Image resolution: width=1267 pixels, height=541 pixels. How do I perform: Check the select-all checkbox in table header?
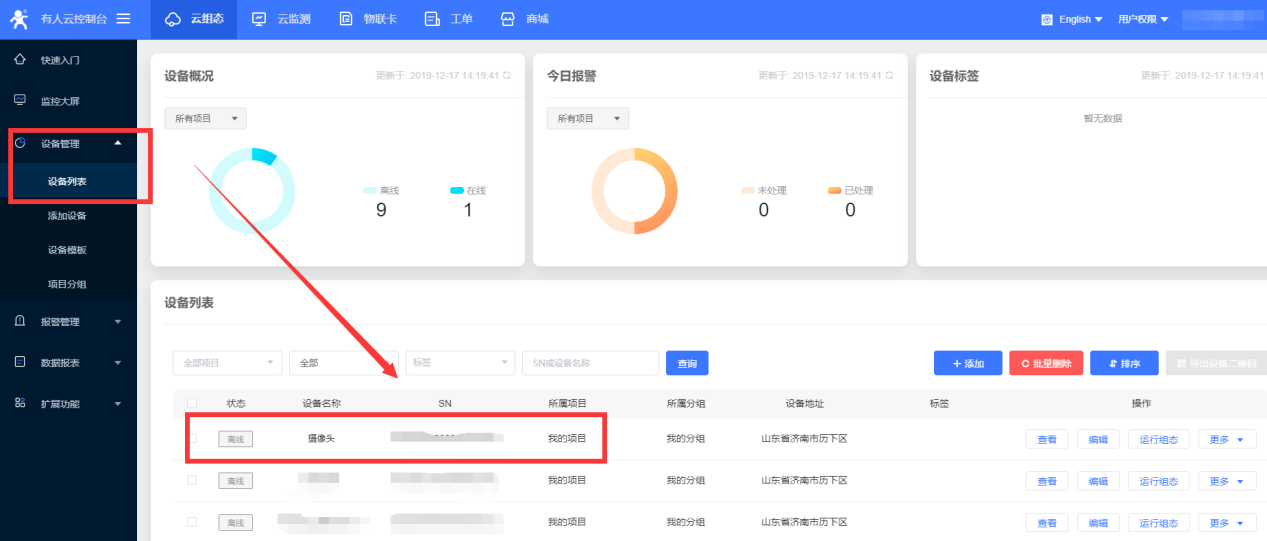(192, 403)
